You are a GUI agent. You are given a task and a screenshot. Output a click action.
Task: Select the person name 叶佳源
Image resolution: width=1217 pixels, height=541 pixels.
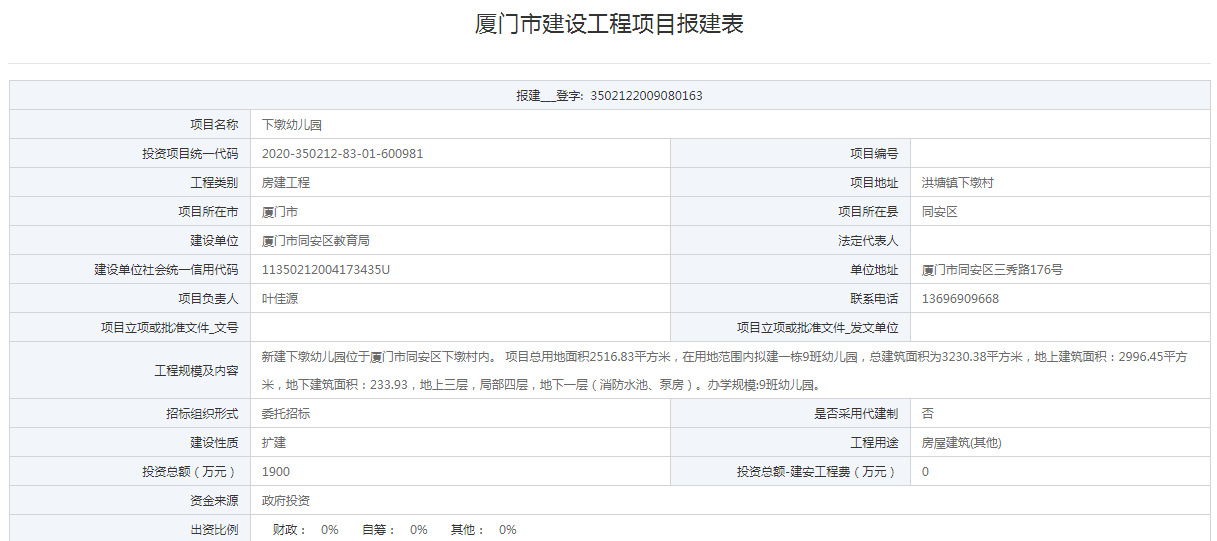pyautogui.click(x=280, y=299)
